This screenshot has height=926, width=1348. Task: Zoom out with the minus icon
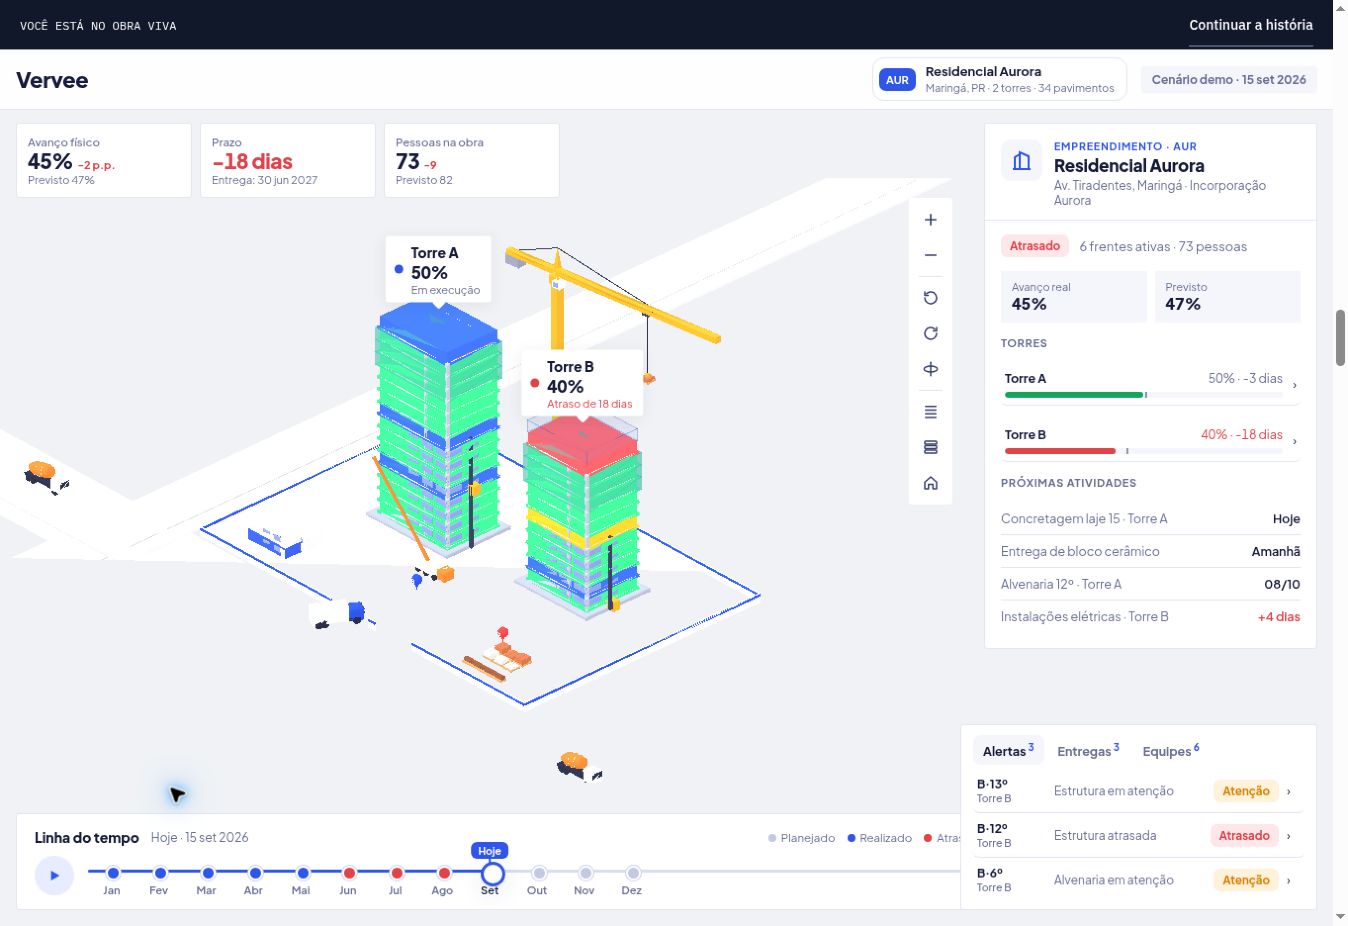coord(930,256)
